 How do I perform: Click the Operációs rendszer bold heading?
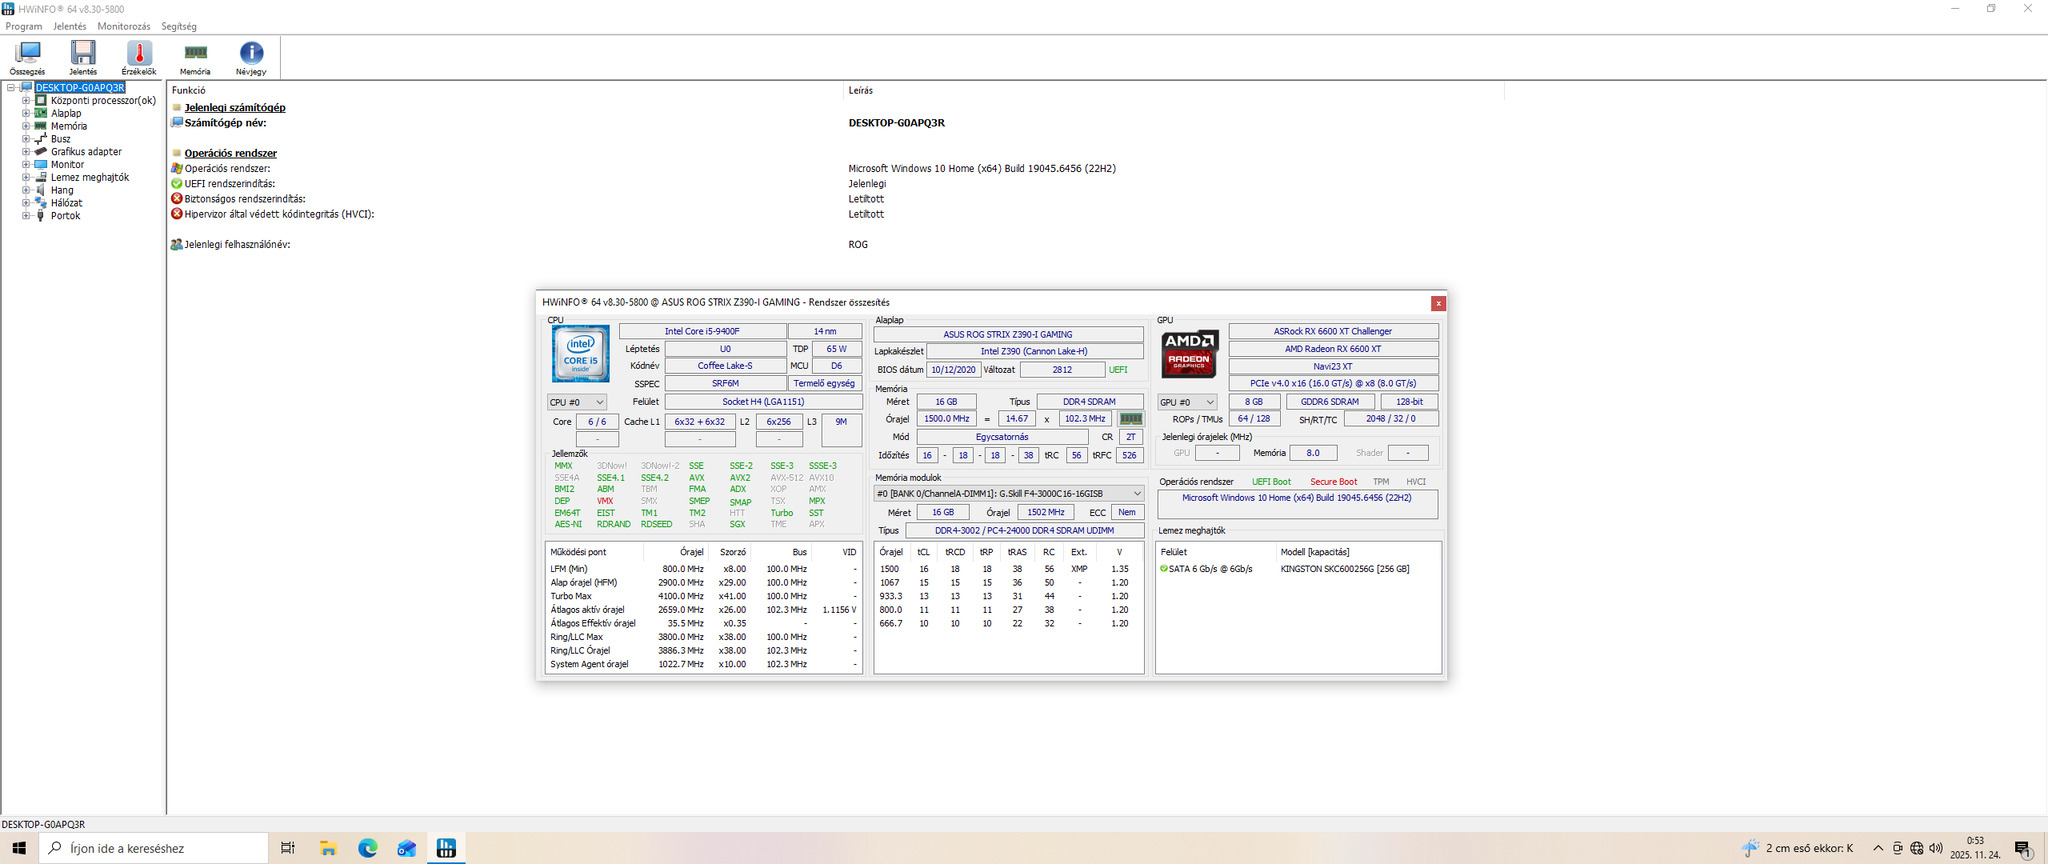click(231, 153)
